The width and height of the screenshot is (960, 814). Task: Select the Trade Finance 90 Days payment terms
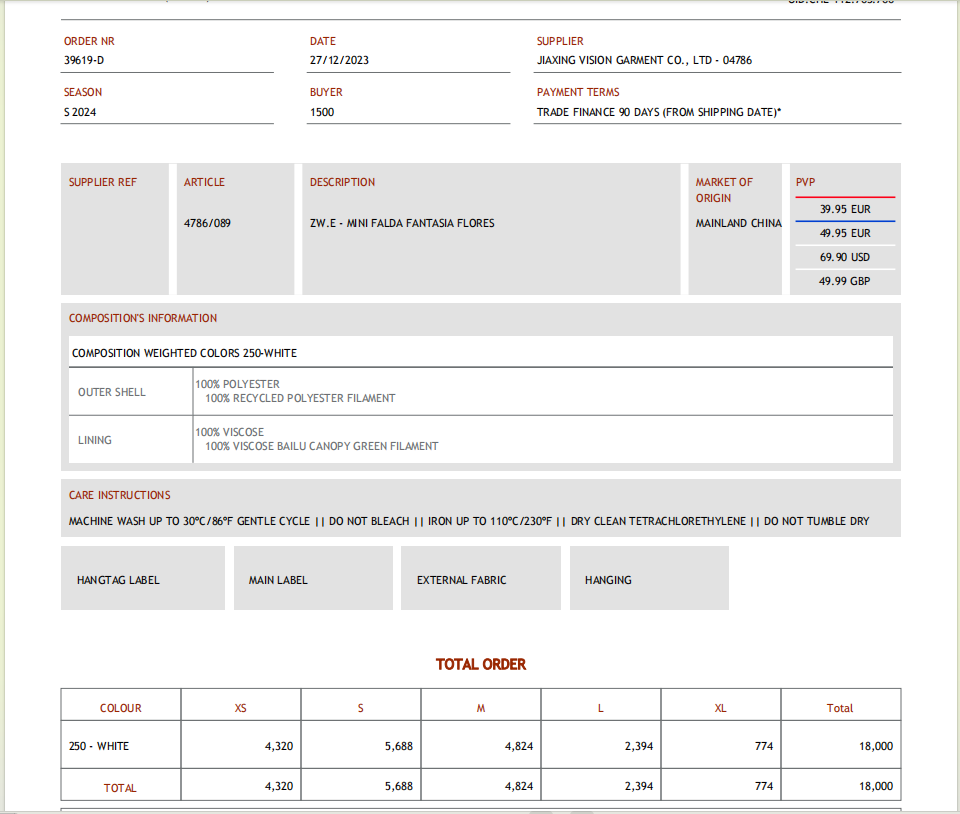pyautogui.click(x=658, y=112)
